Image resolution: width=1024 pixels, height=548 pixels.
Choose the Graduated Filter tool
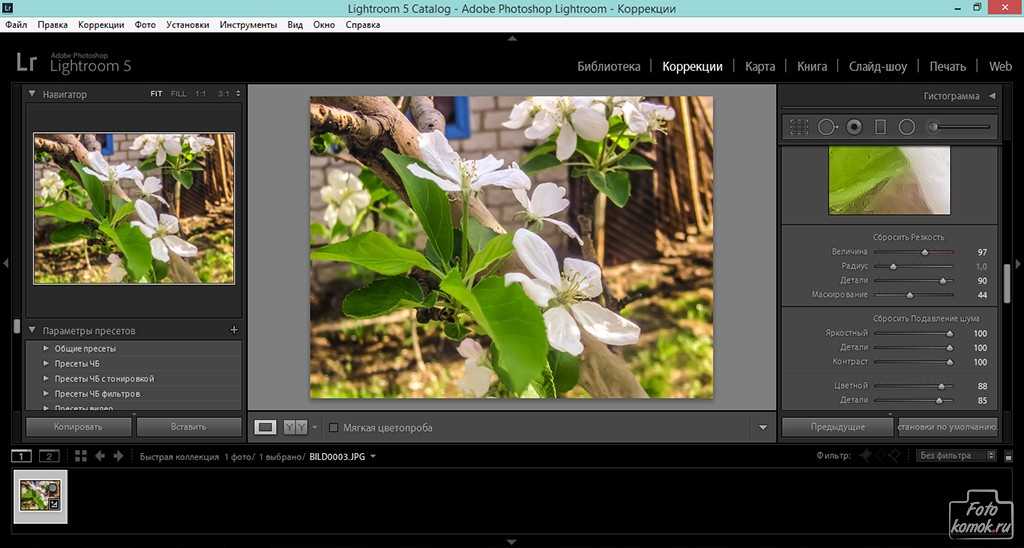pos(880,127)
